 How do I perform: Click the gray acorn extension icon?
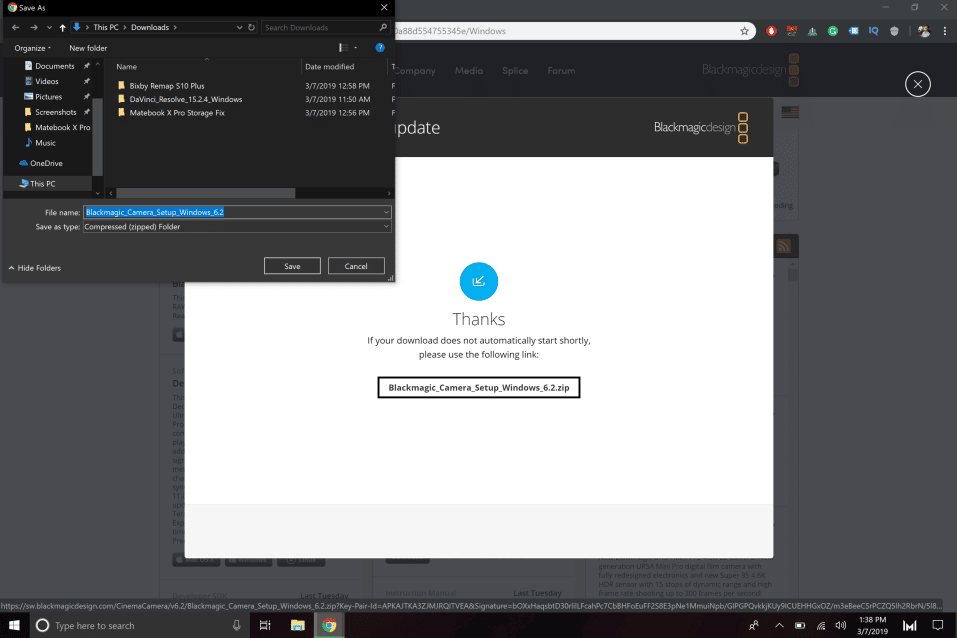pos(894,31)
